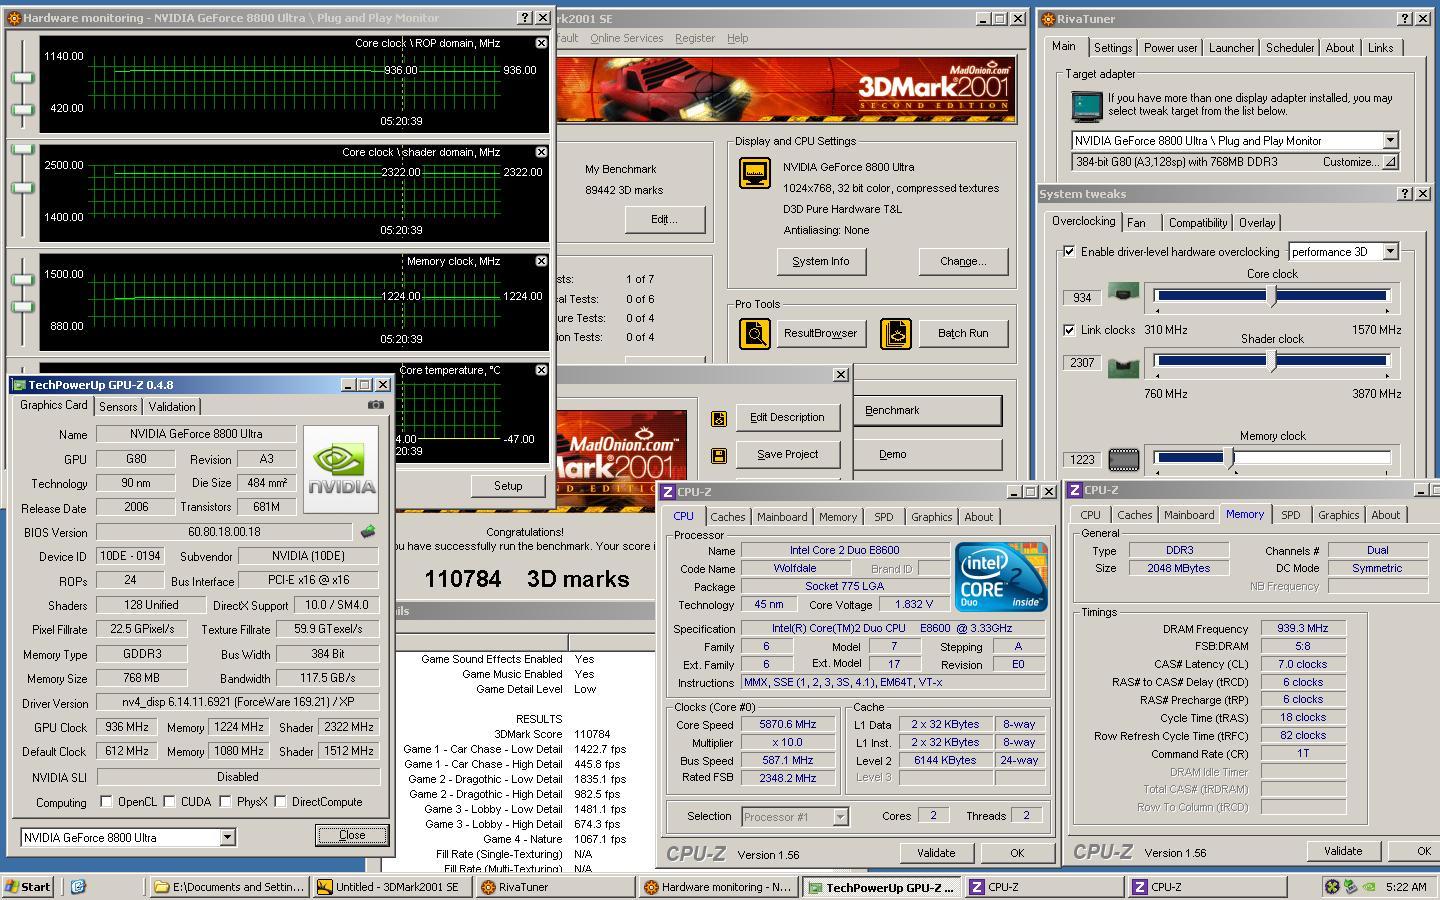Toggle the DirectCompute checkbox in GPU-Z

pyautogui.click(x=281, y=801)
